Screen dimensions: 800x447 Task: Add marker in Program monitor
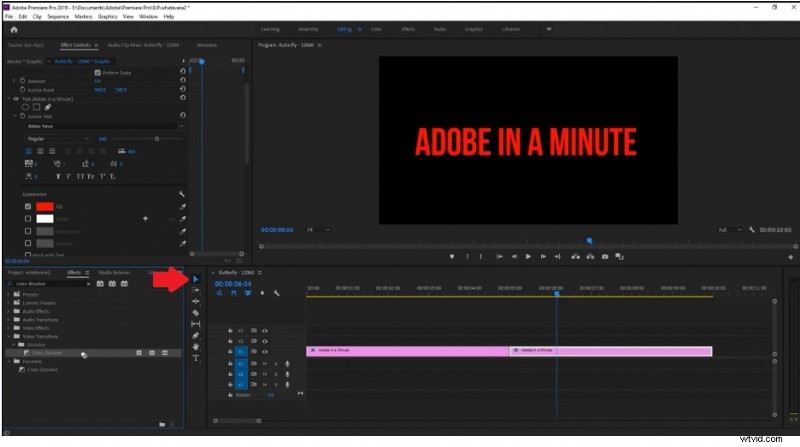click(x=452, y=257)
